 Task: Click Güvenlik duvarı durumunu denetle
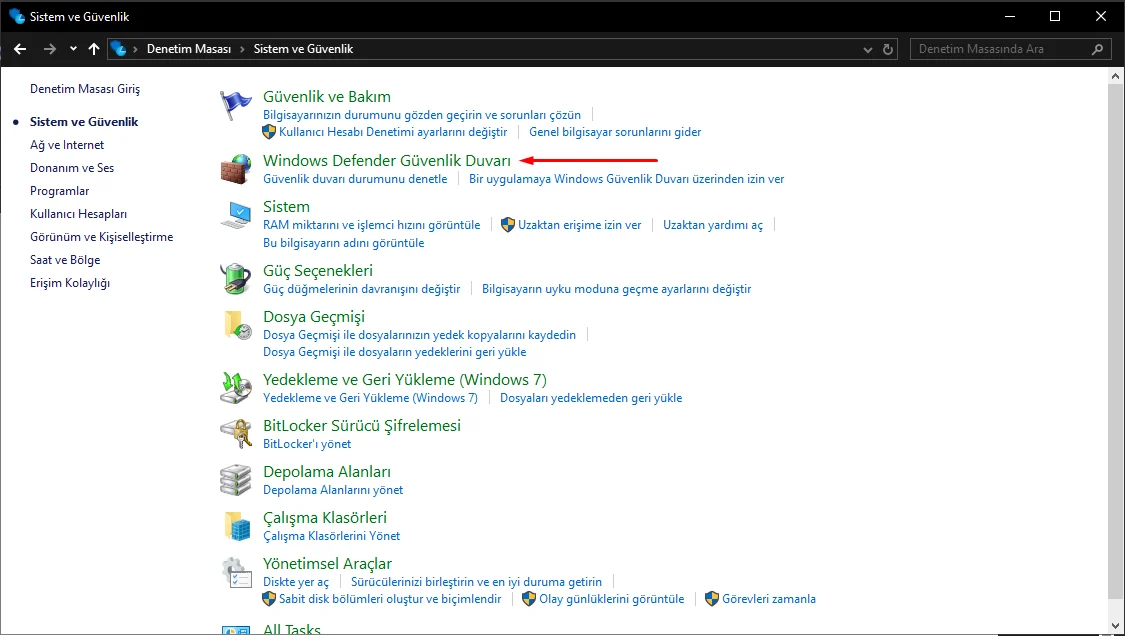[x=355, y=179]
